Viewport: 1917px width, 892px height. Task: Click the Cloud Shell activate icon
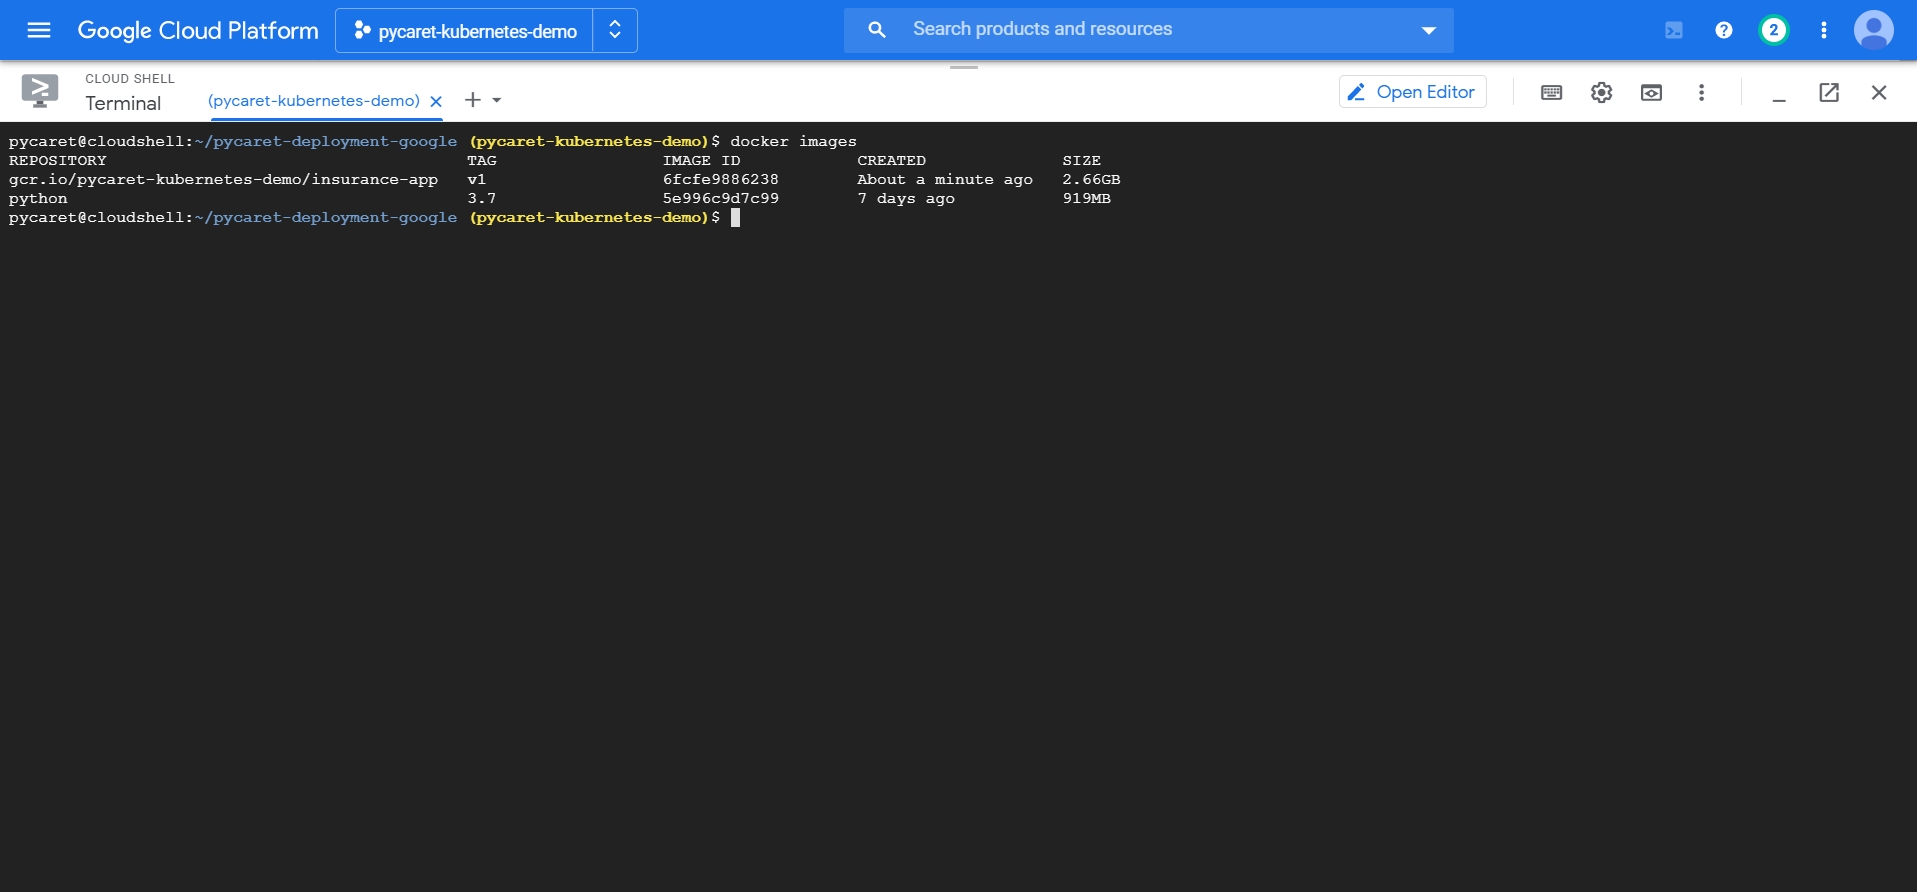coord(1673,30)
